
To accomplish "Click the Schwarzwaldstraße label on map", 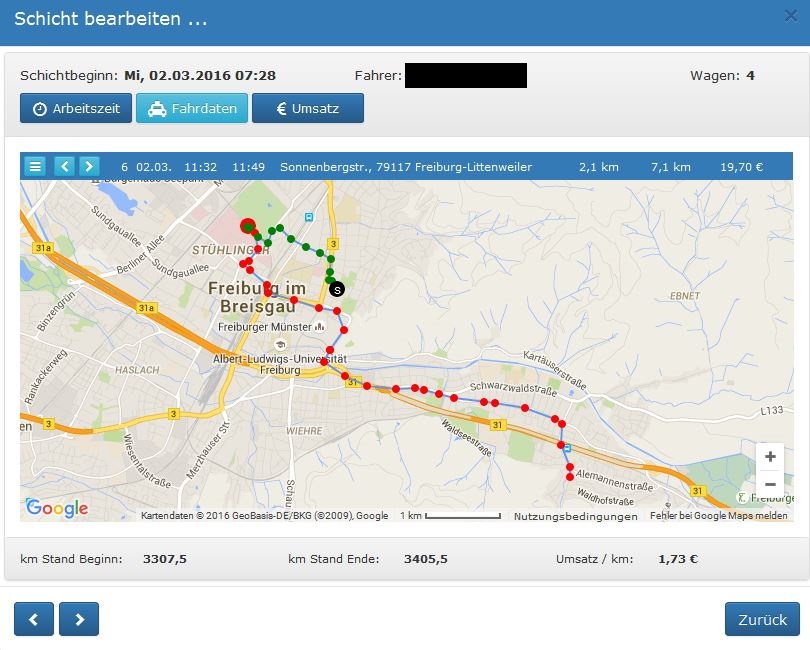I will click(513, 389).
